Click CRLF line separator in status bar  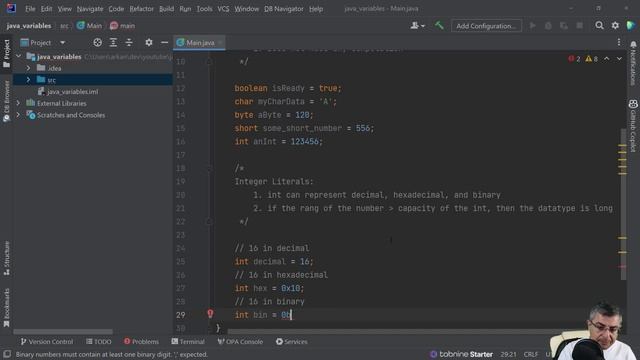pyautogui.click(x=531, y=354)
